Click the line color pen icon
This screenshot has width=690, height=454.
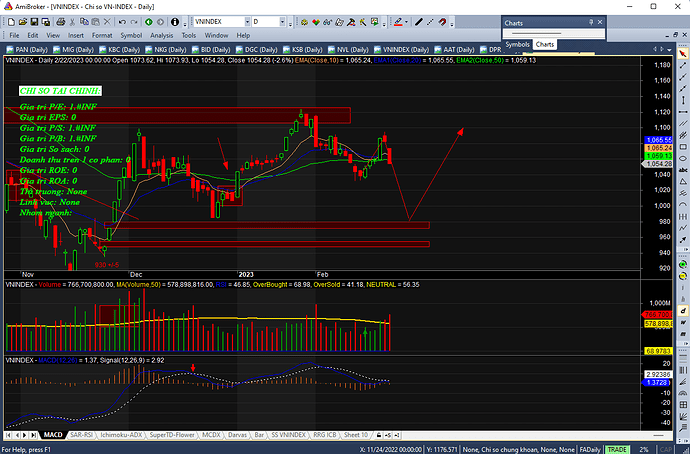click(398, 22)
